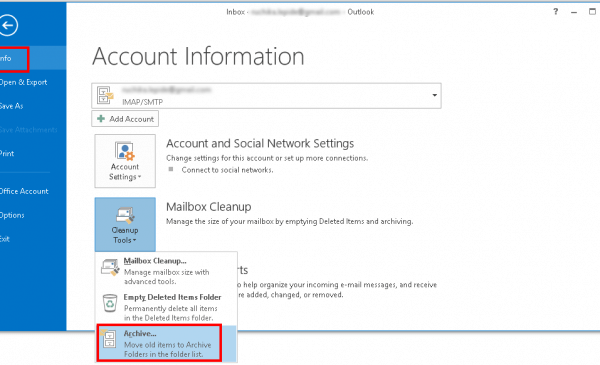Open the Cleanup Tools dropdown button
Image resolution: width=600 pixels, height=365 pixels.
pyautogui.click(x=125, y=224)
